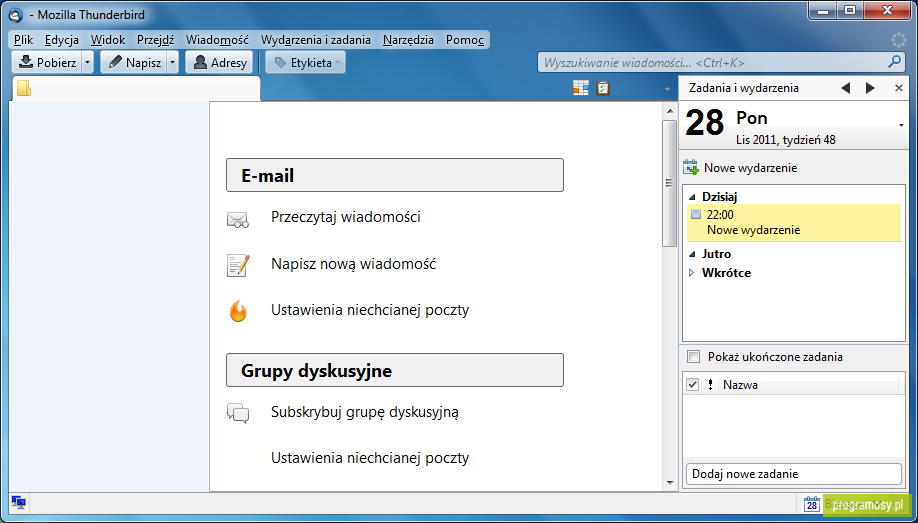
Task: Open the Narzędzia menu
Action: pyautogui.click(x=408, y=40)
